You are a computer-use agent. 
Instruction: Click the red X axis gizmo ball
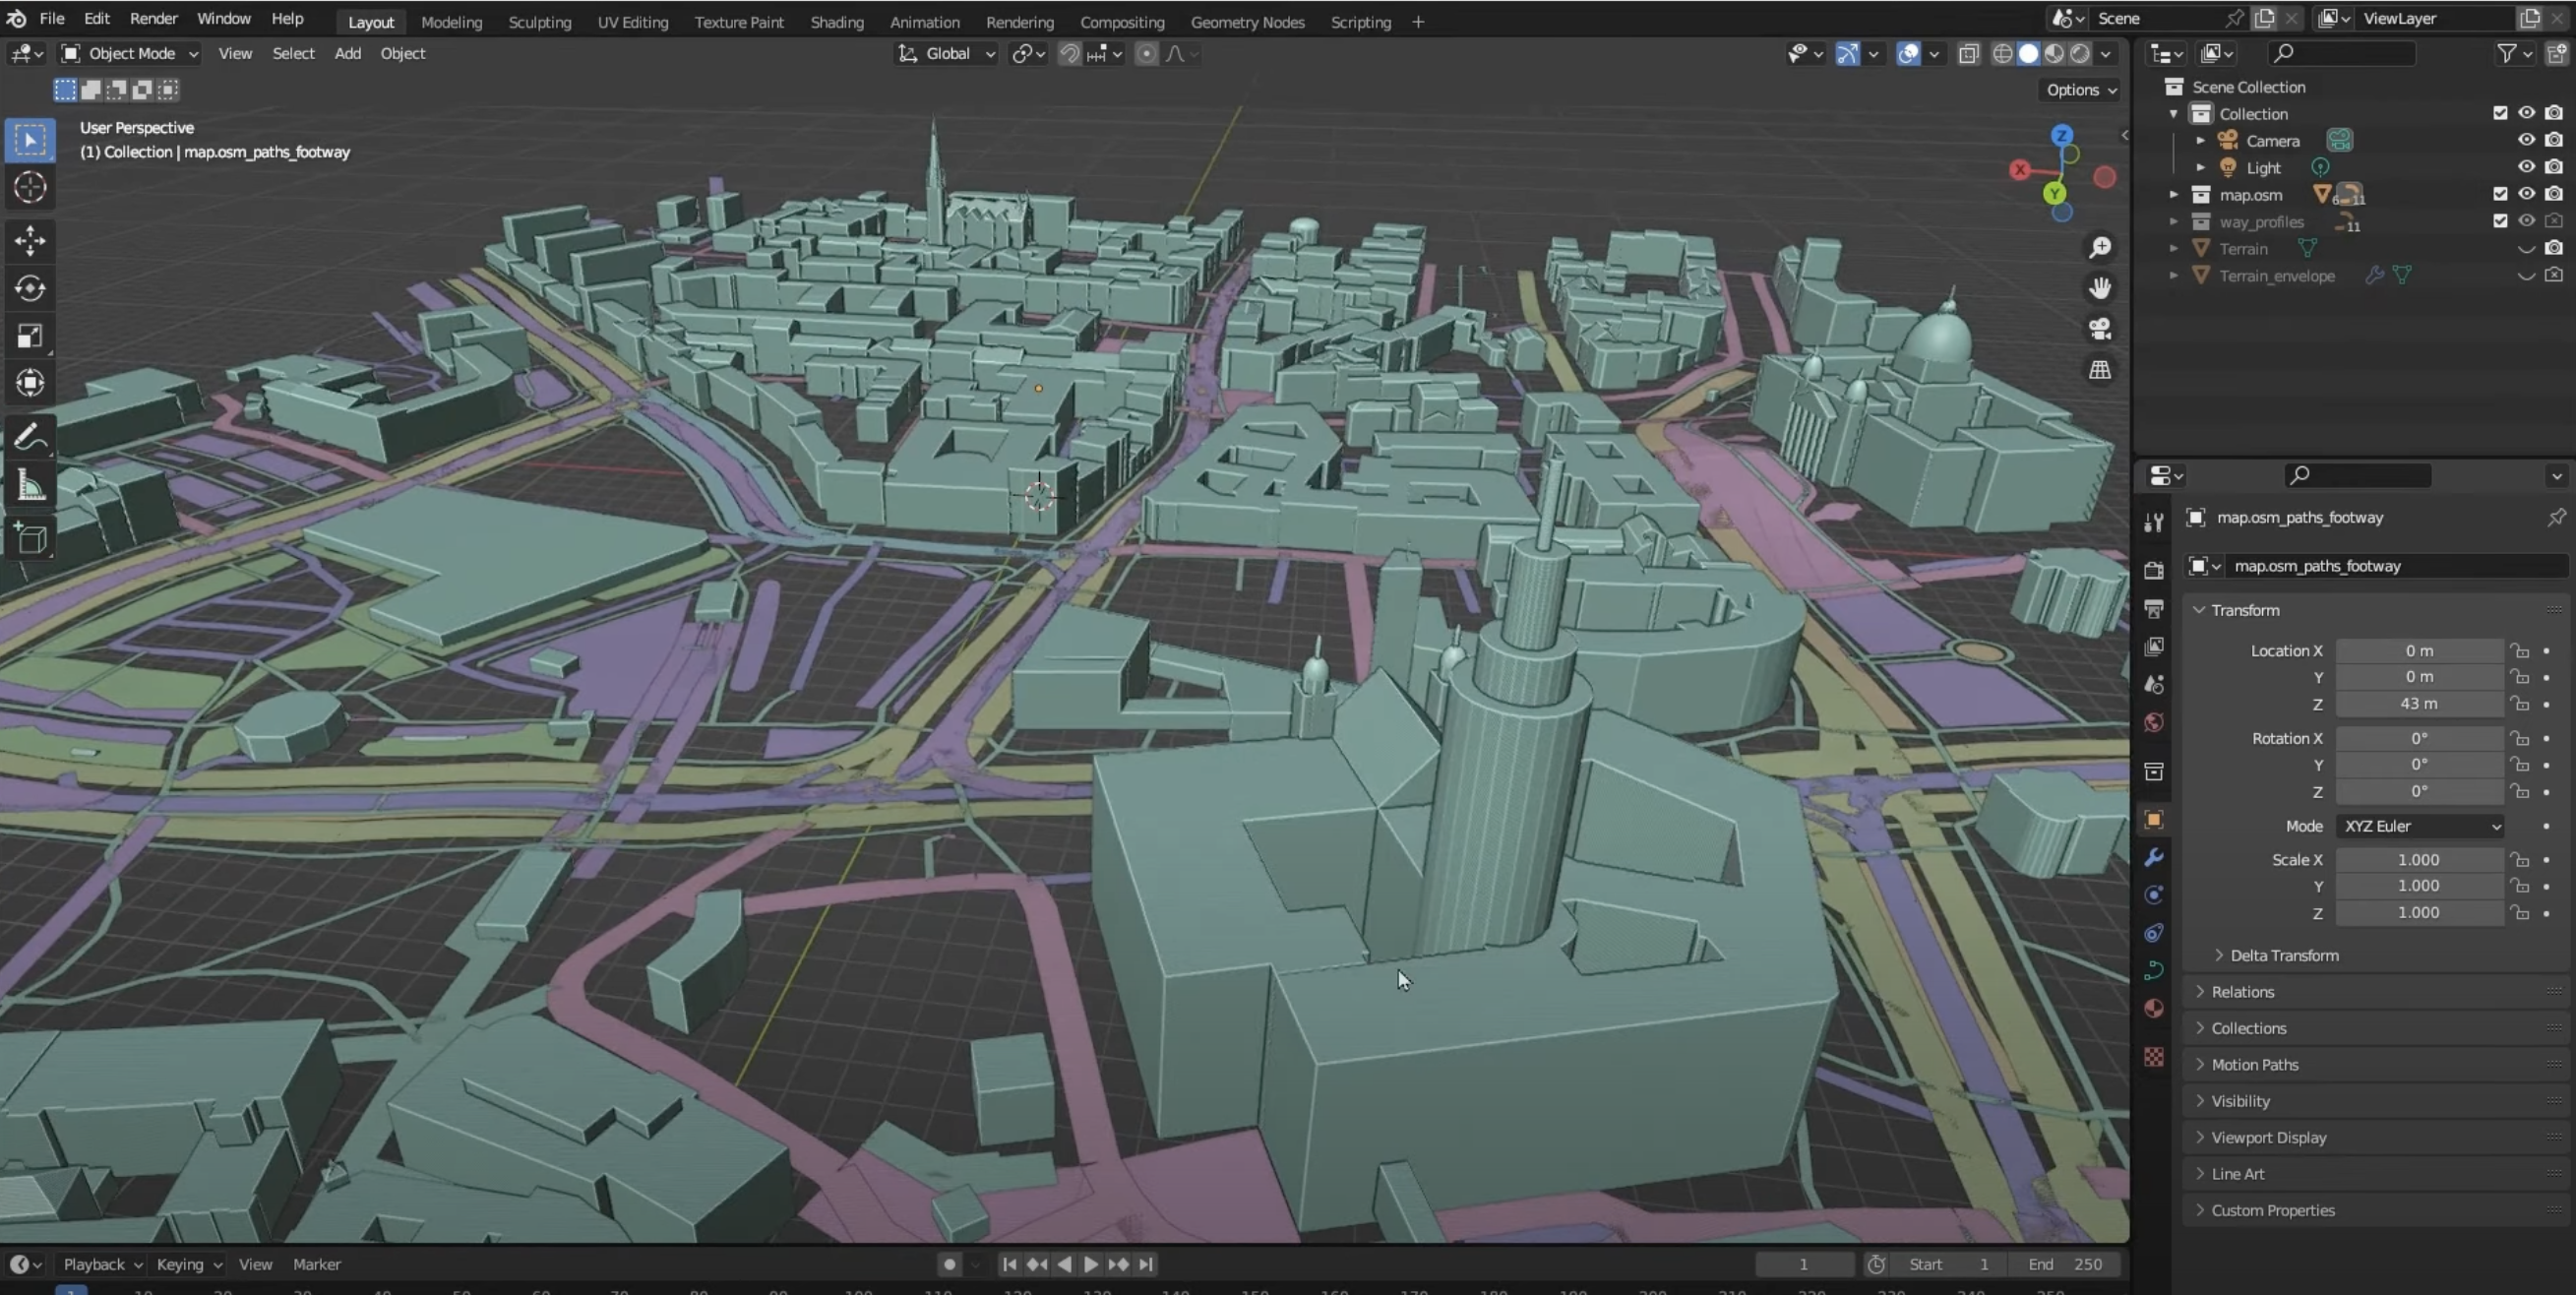click(x=2020, y=170)
